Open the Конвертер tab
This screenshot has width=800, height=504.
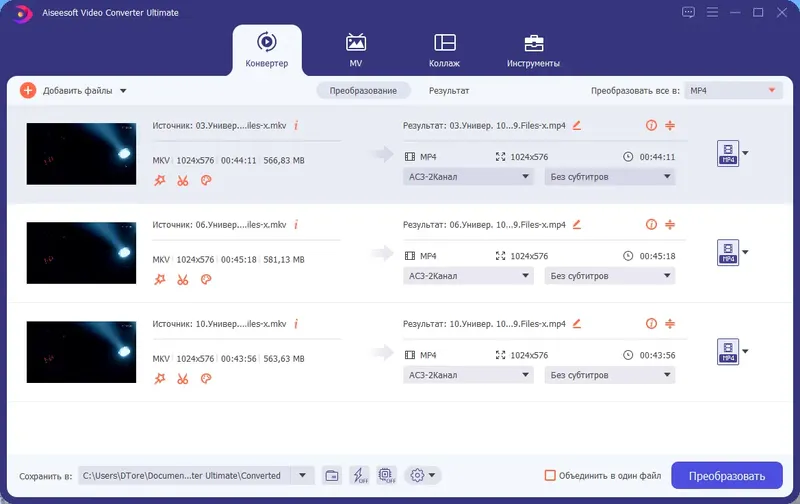pyautogui.click(x=266, y=50)
